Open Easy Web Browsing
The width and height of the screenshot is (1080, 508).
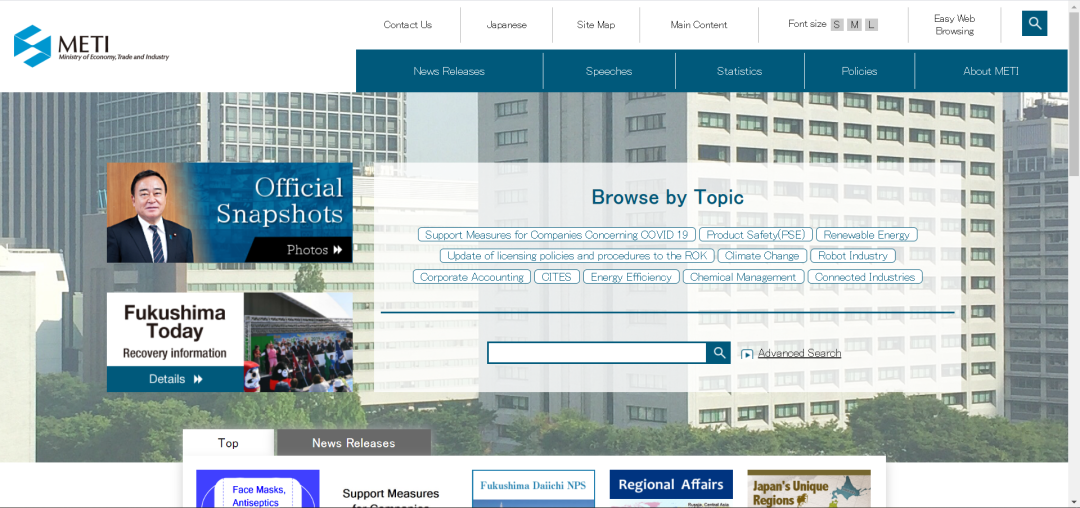[954, 25]
